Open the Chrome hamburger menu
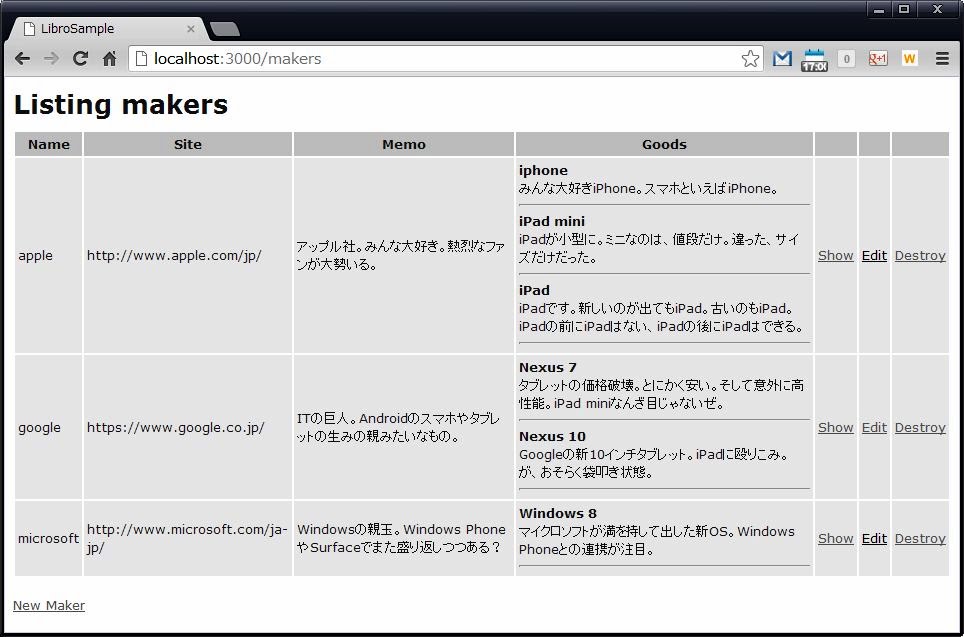Screen dimensions: 964x637 pos(942,59)
